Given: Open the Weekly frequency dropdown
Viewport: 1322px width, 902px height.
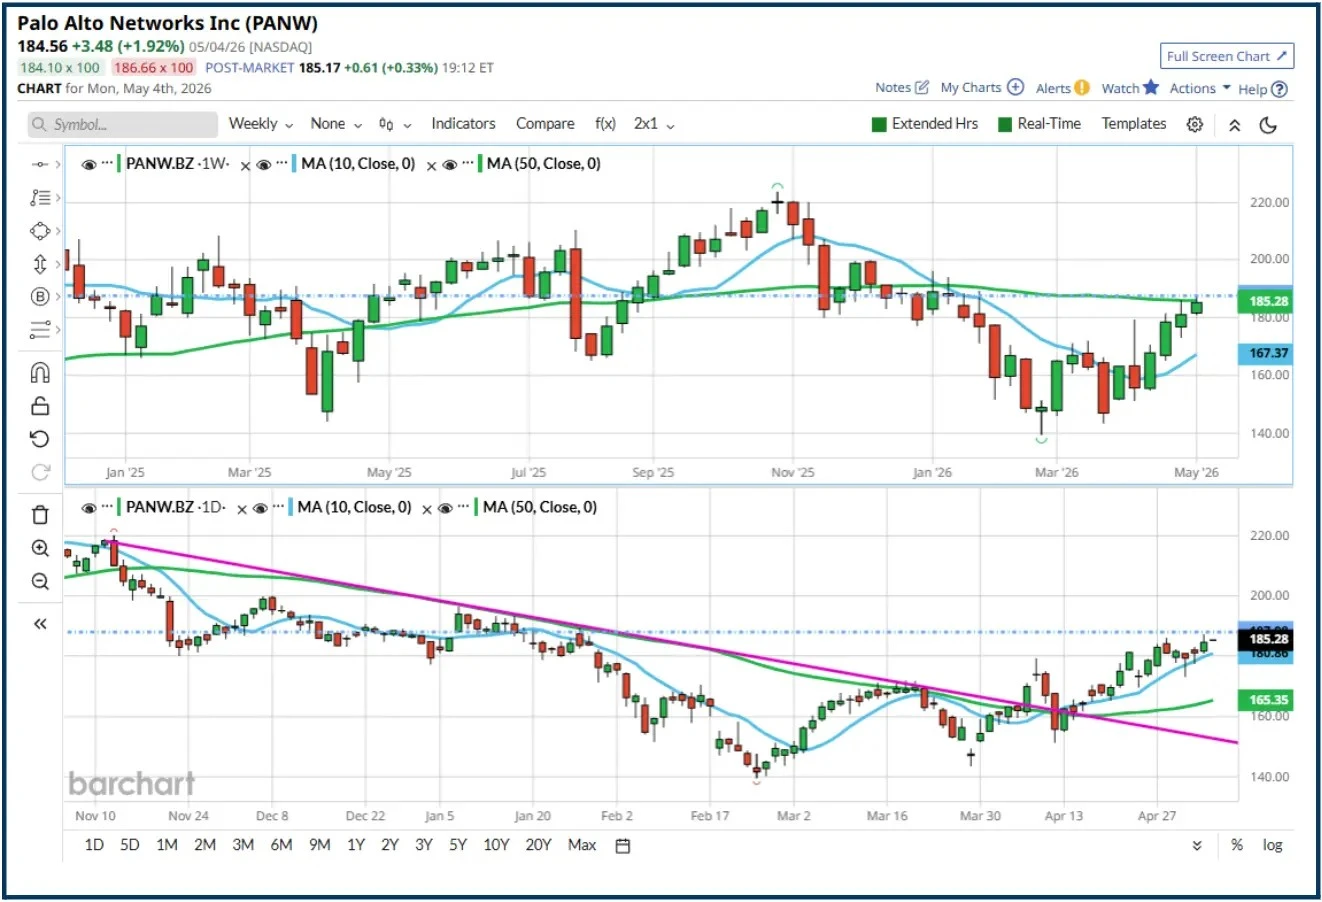Looking at the screenshot, I should [x=261, y=124].
